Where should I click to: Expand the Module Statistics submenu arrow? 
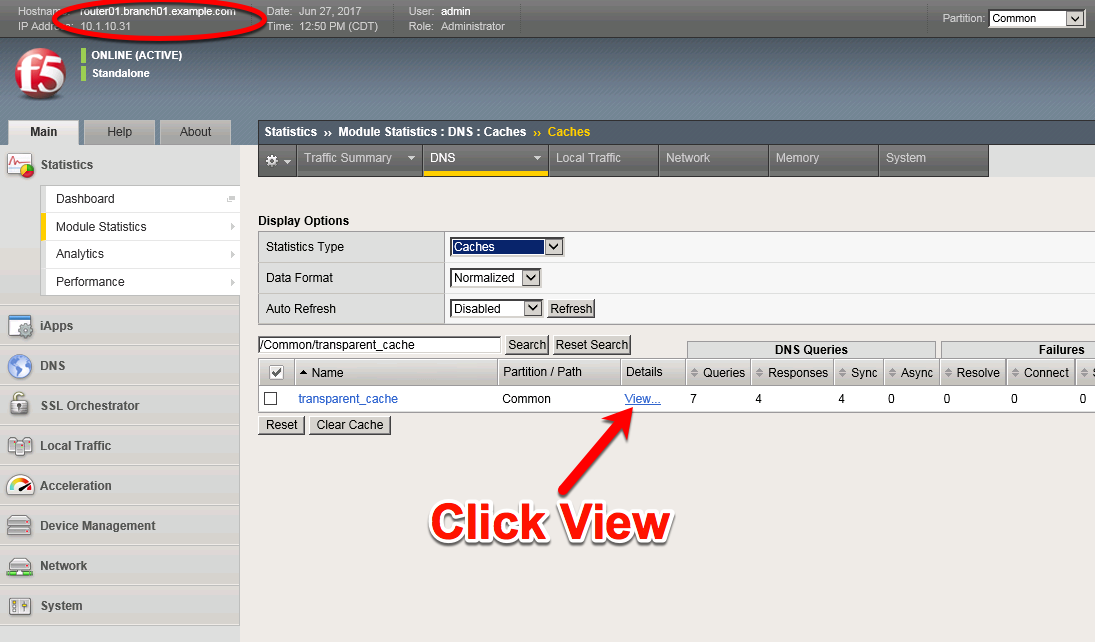(233, 226)
